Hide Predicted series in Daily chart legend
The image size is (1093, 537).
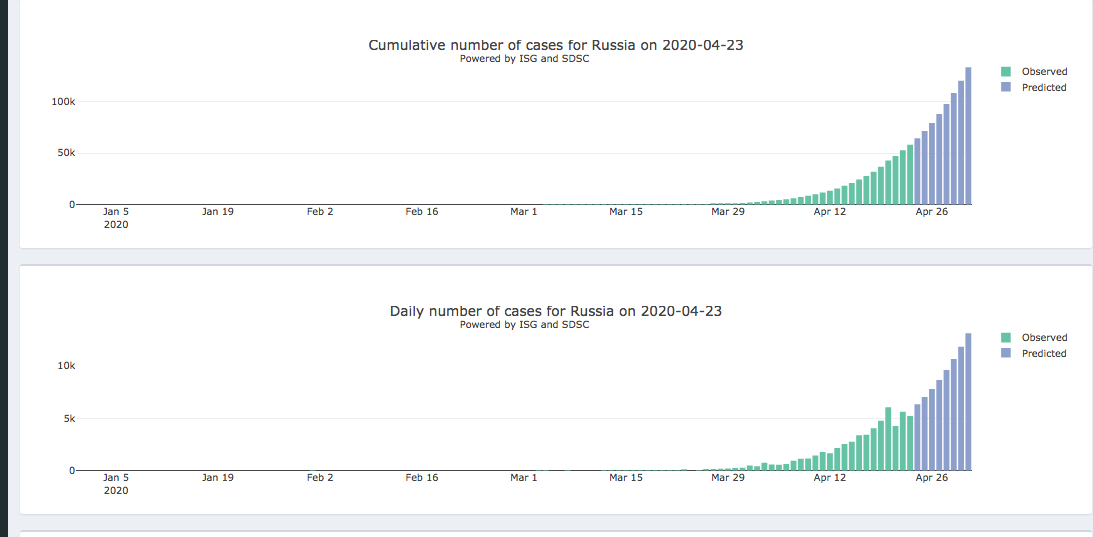1044,354
